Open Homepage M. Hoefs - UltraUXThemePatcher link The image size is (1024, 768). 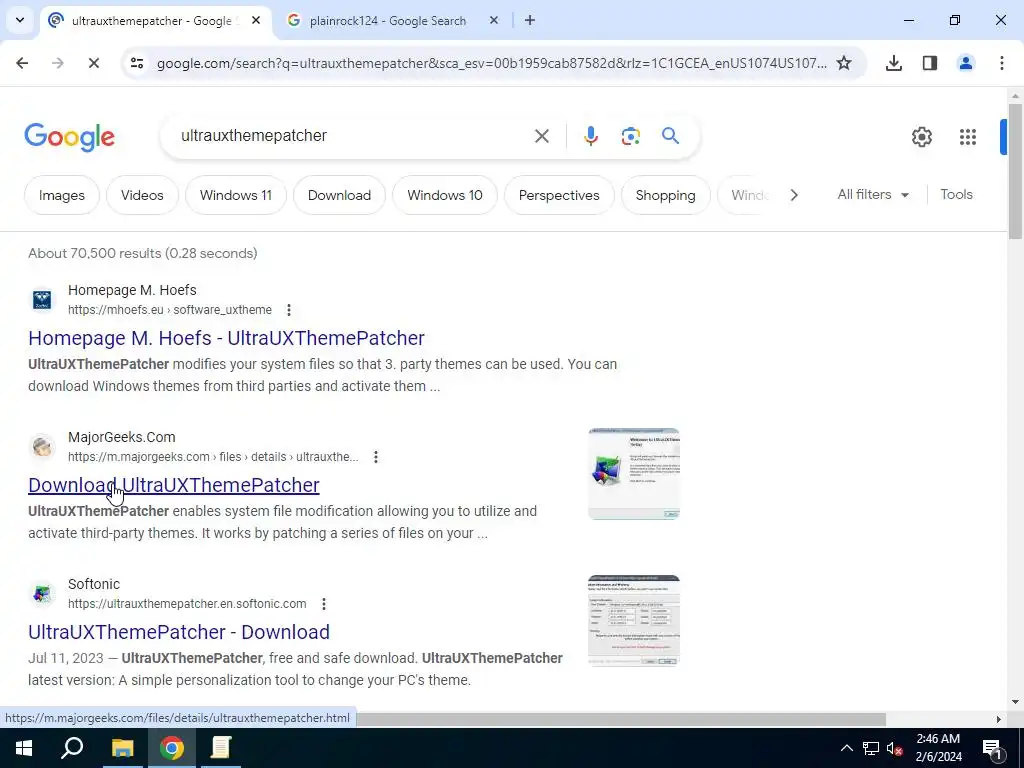tap(226, 338)
